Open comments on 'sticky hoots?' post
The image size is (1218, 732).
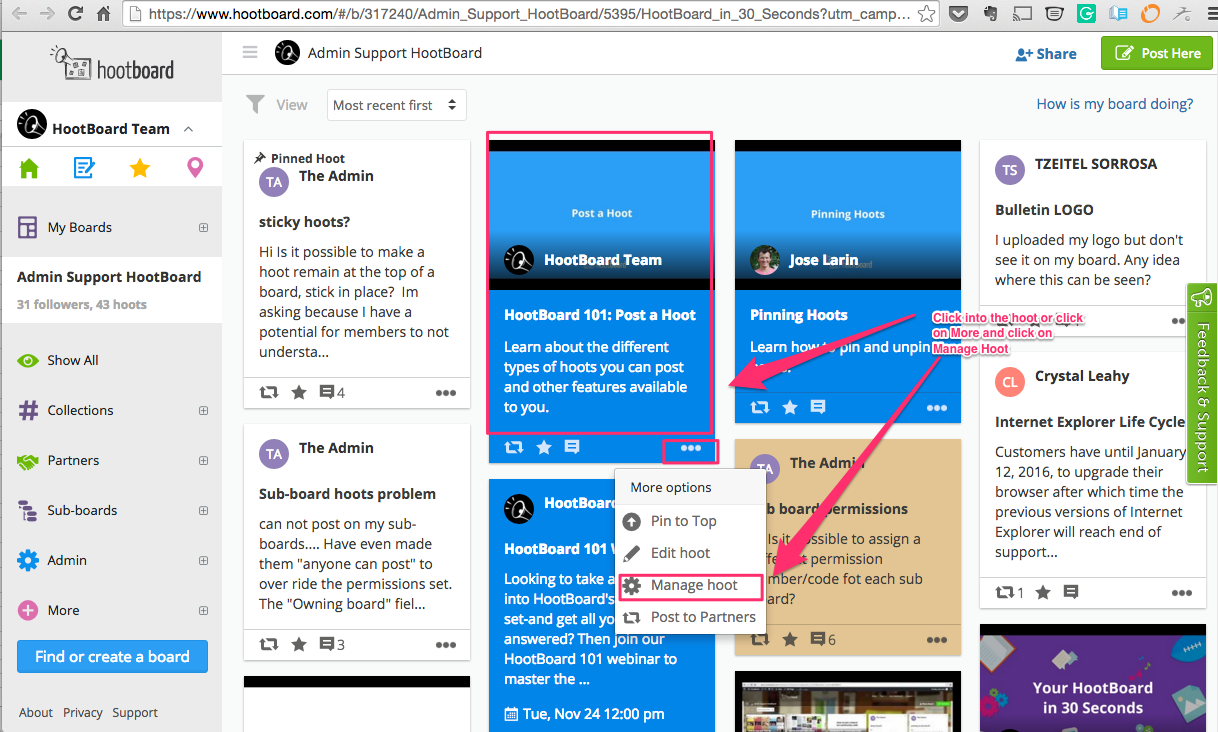332,393
